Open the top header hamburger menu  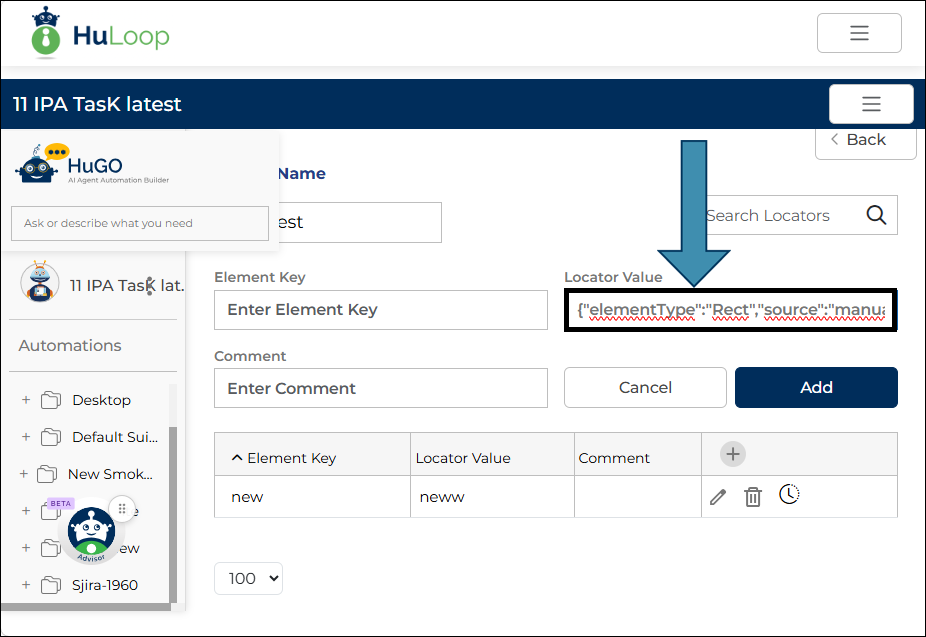859,33
